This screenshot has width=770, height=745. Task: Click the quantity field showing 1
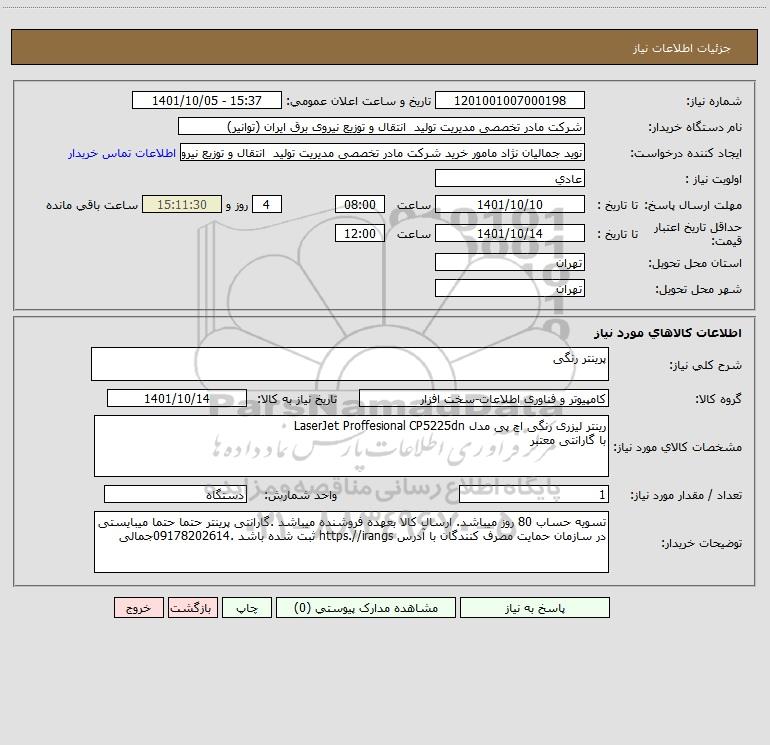click(x=534, y=495)
